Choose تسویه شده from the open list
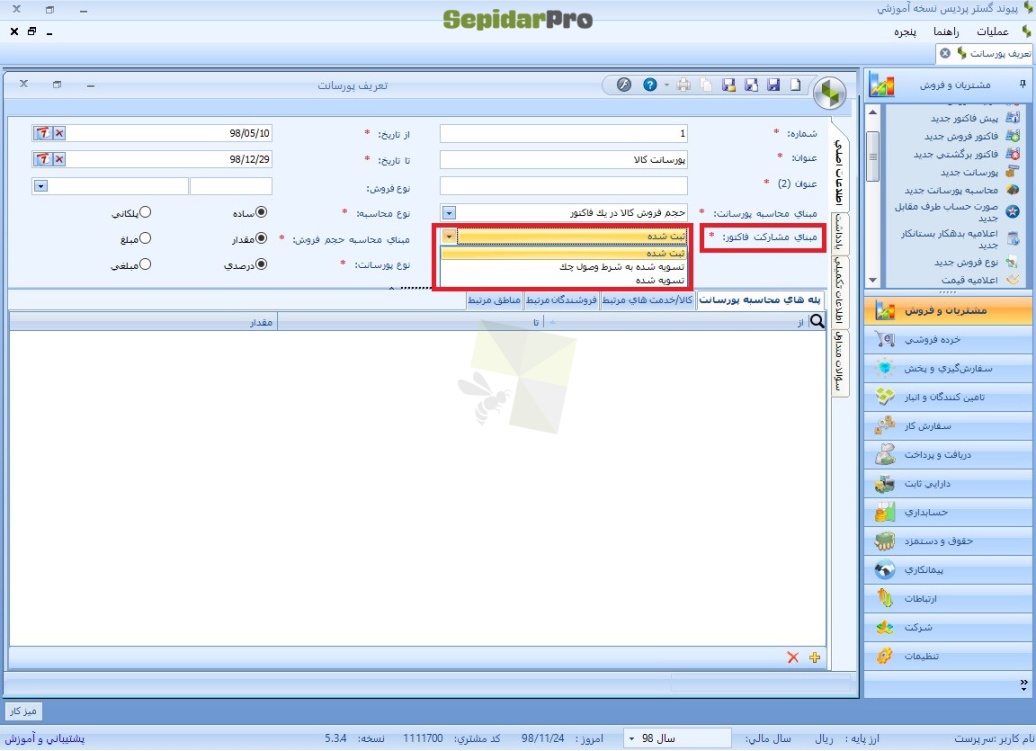1036x751 pixels. click(x=564, y=280)
